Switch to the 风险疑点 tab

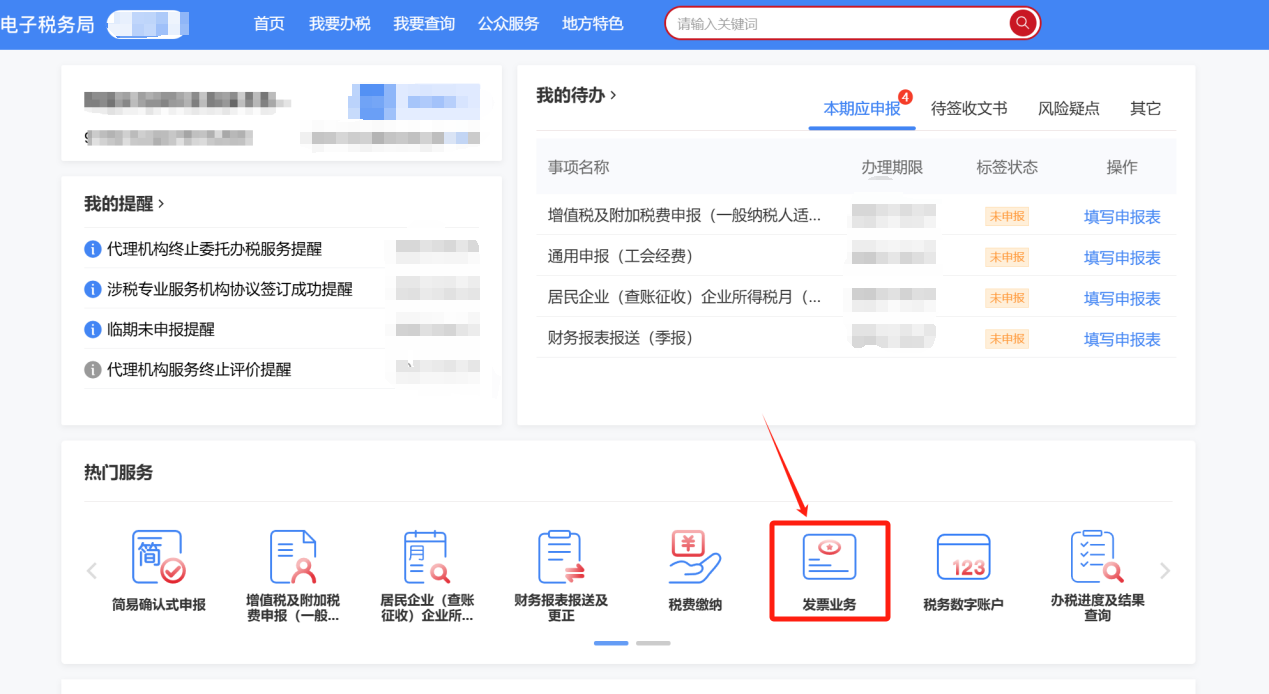1068,109
